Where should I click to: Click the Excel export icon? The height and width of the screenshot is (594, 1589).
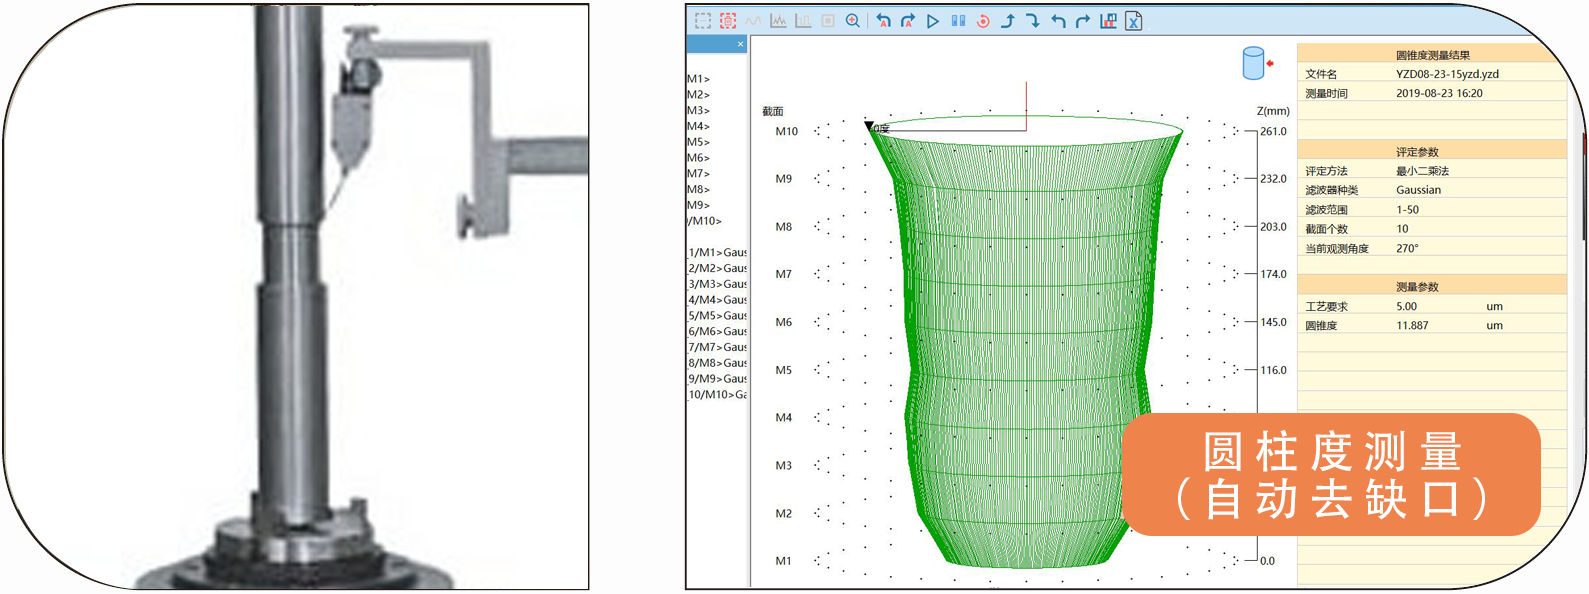[1133, 21]
